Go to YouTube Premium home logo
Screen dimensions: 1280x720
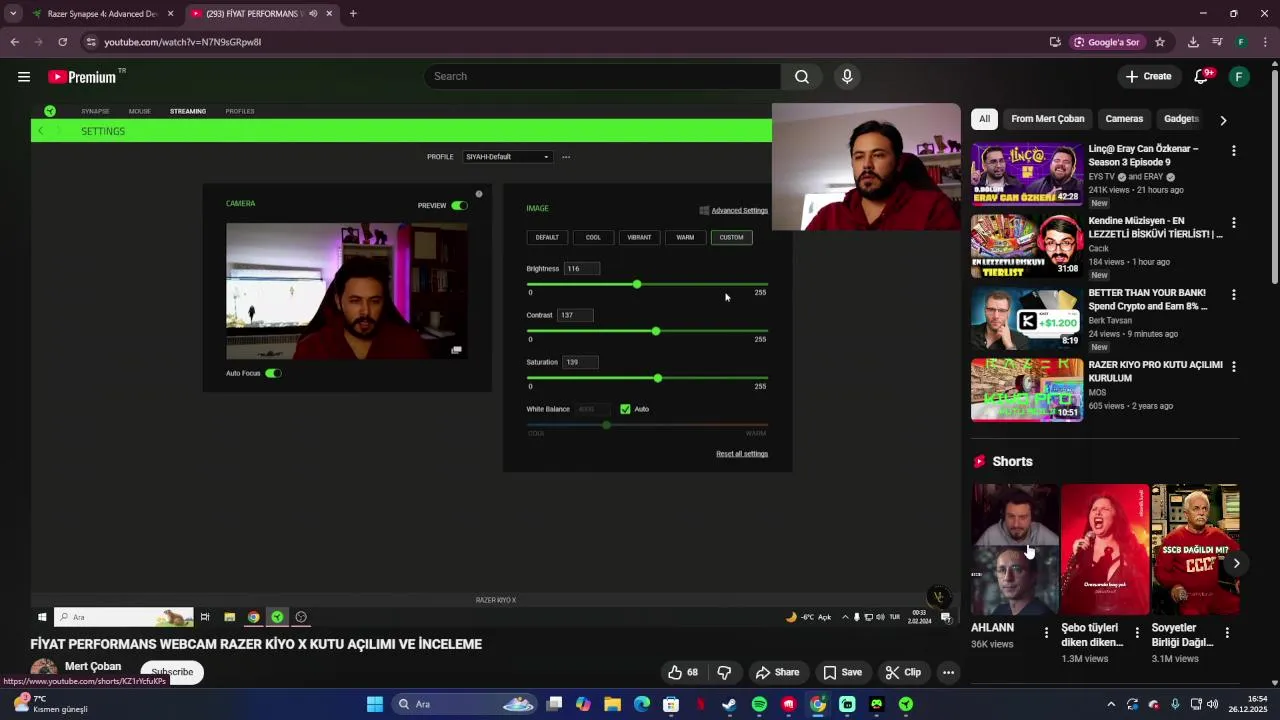coord(83,77)
